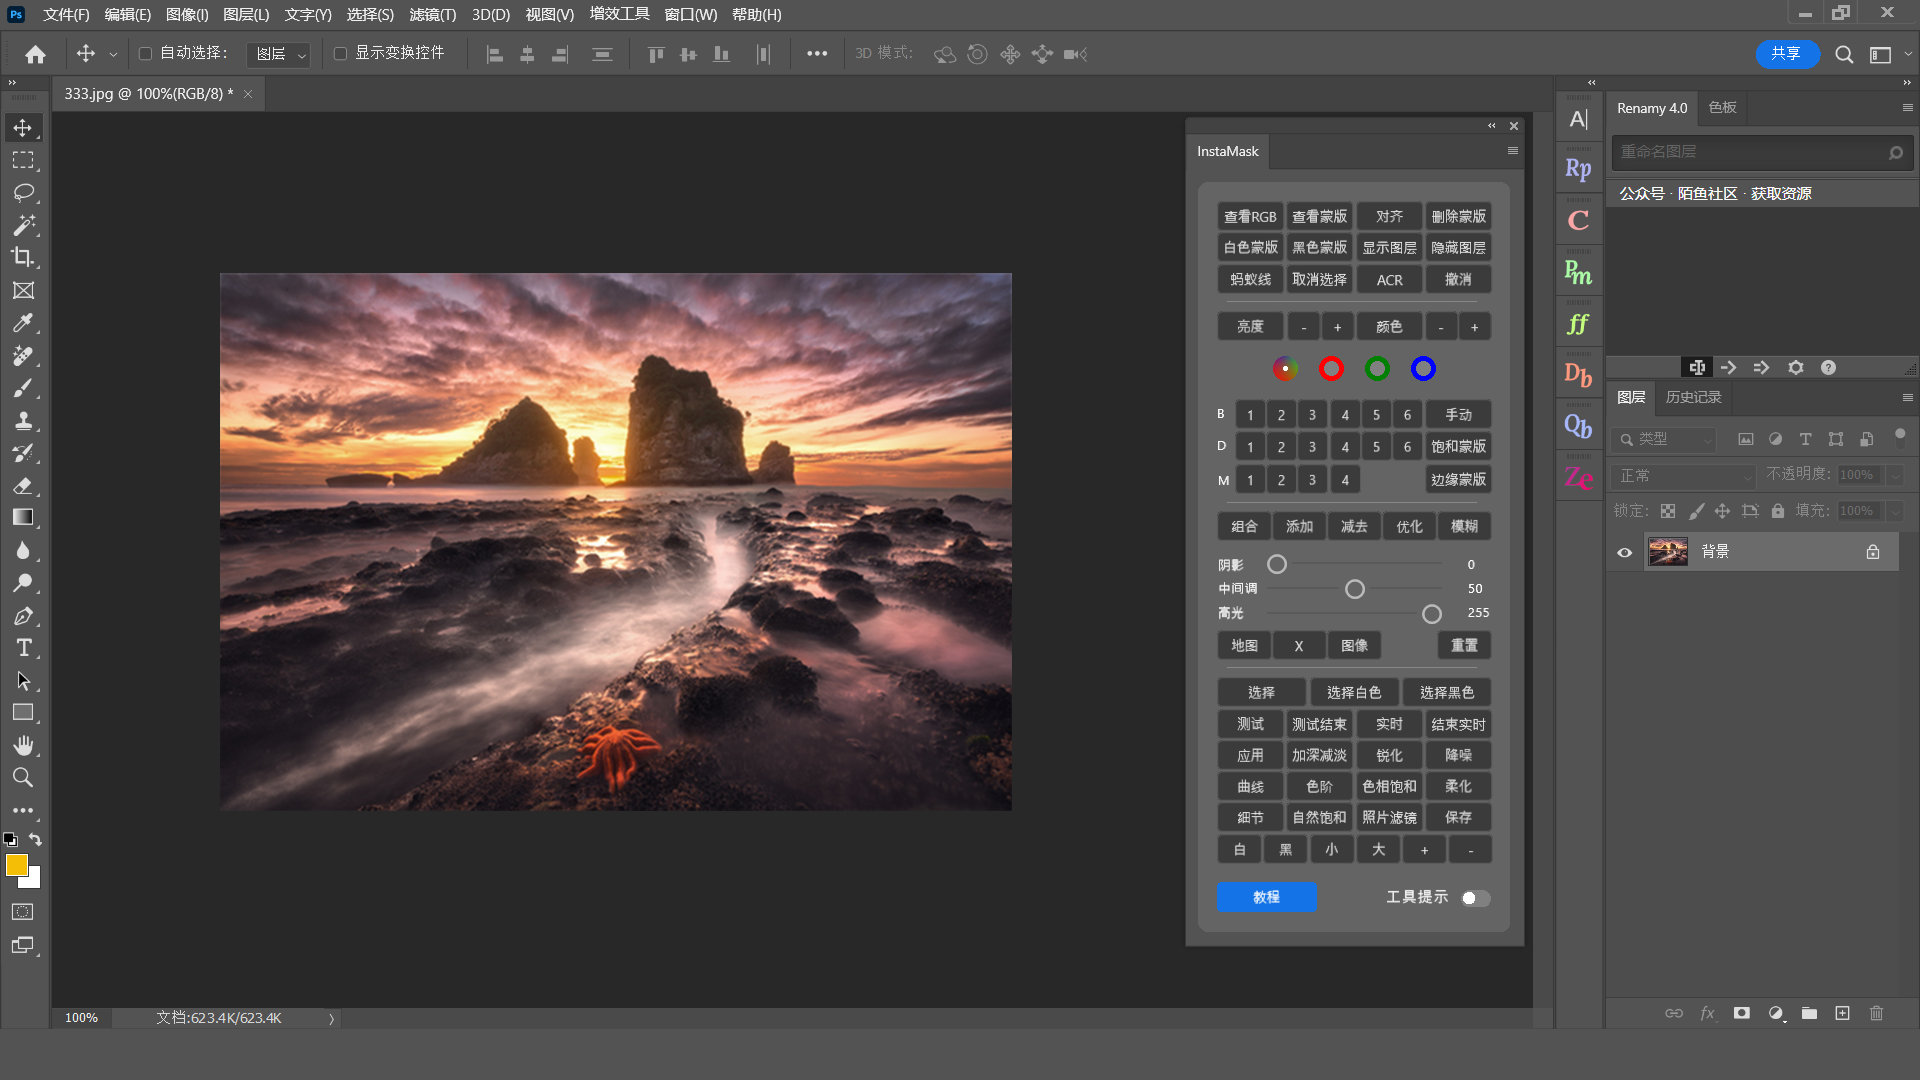
Task: Select the Lasso tool
Action: pos(23,192)
